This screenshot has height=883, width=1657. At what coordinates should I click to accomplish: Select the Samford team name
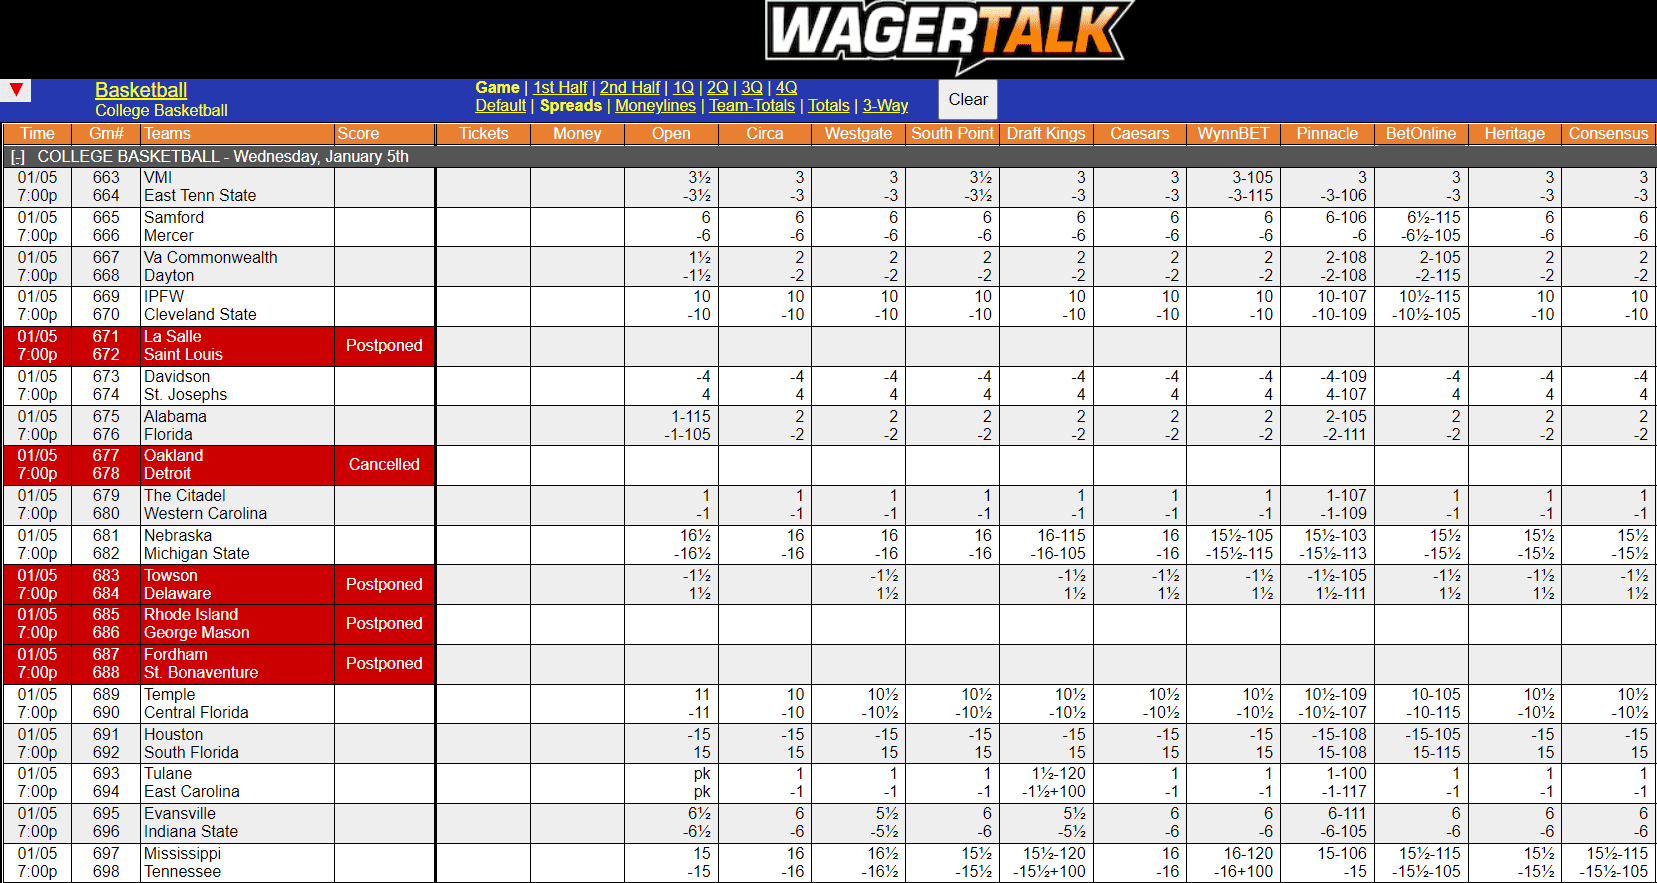tap(174, 218)
